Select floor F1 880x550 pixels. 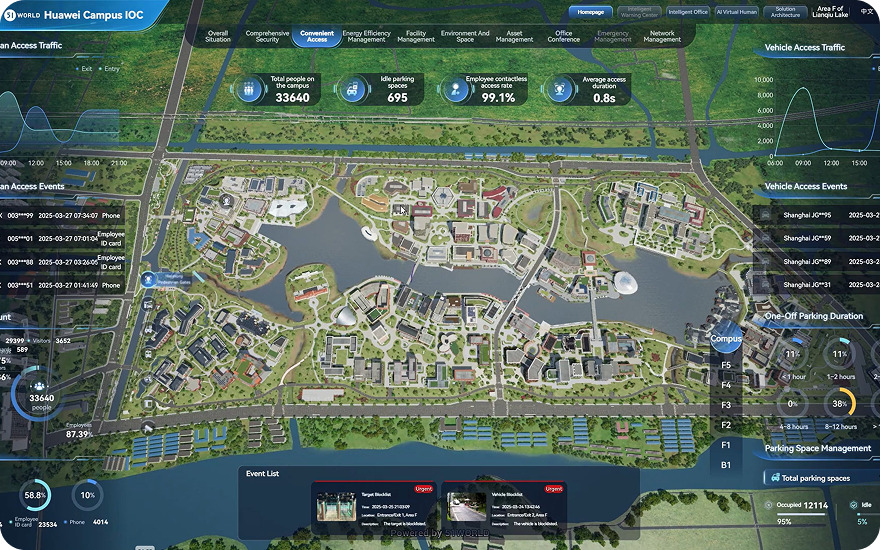726,445
